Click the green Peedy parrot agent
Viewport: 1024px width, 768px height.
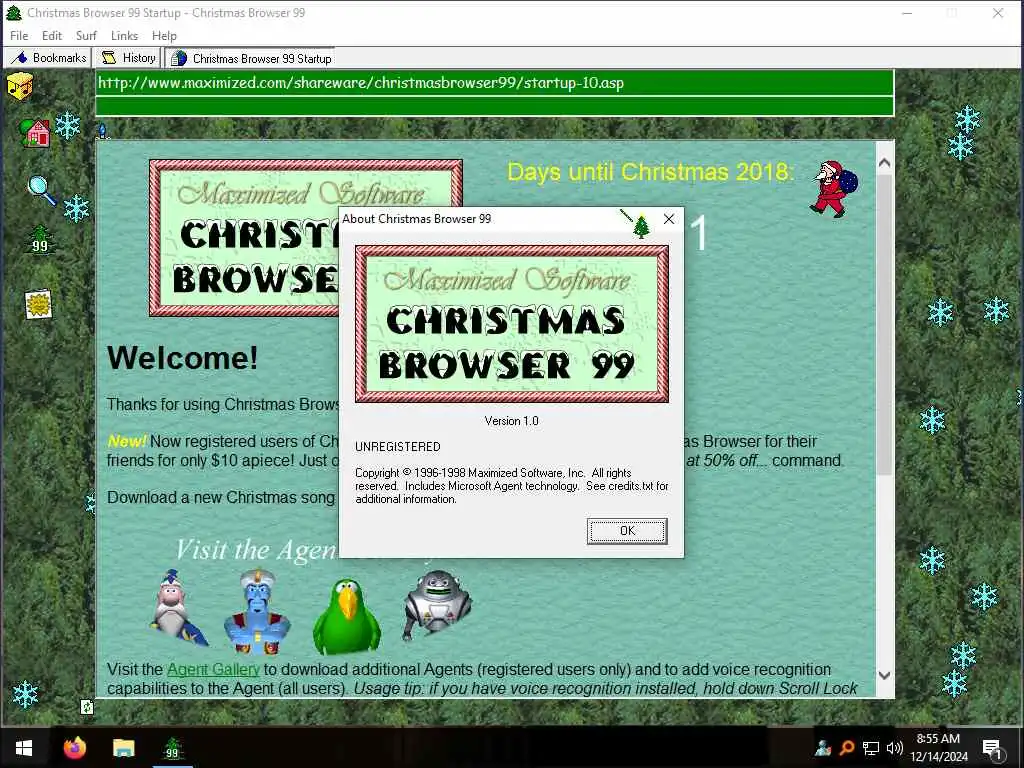[x=347, y=616]
